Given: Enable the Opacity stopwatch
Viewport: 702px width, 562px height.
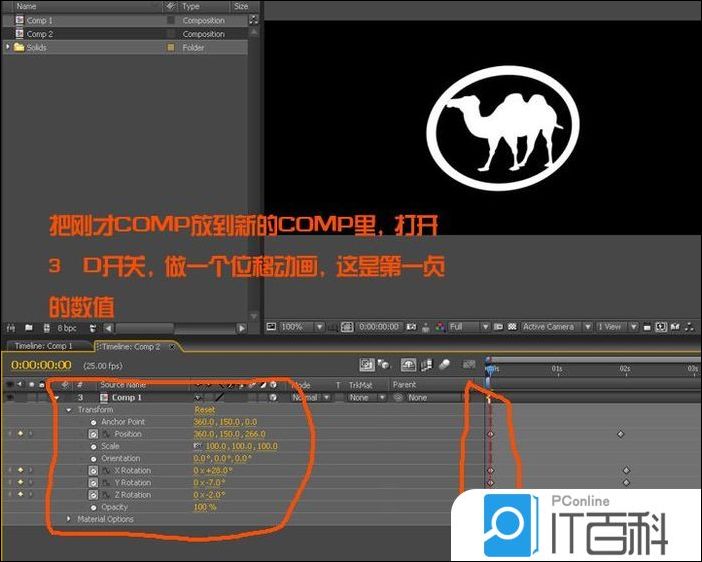Looking at the screenshot, I should click(93, 507).
